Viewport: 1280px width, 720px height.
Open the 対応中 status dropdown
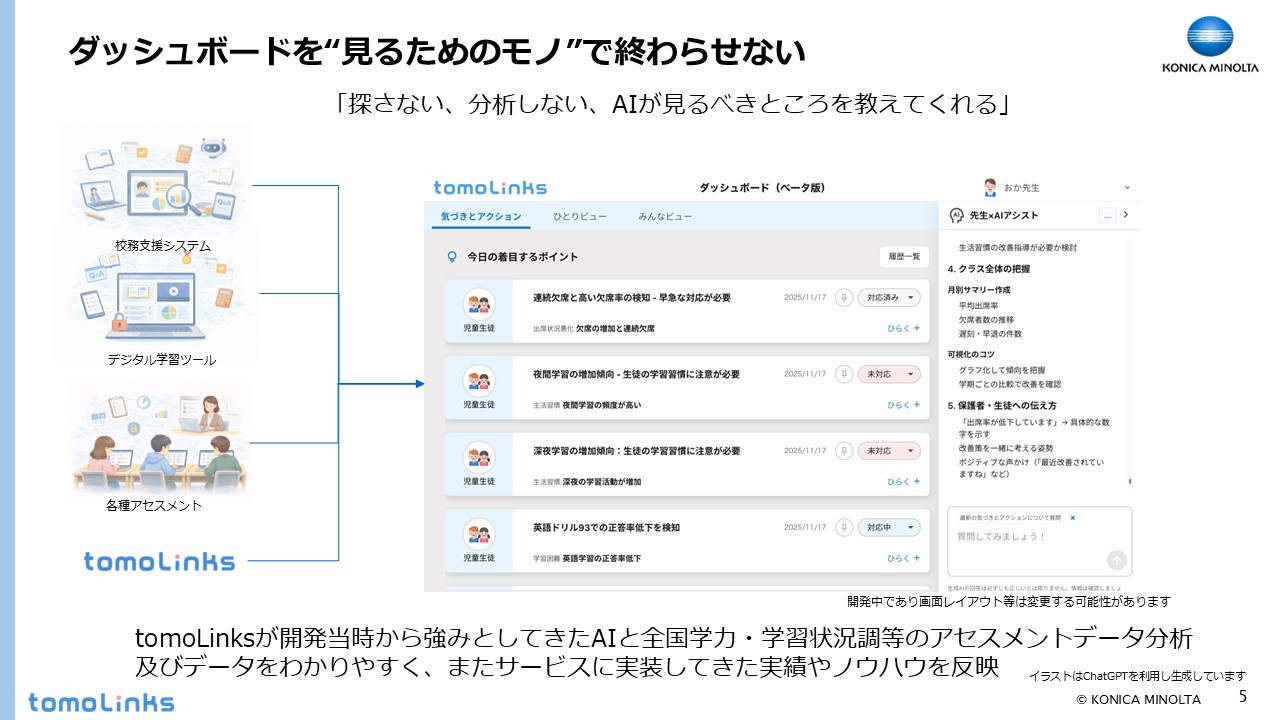[x=889, y=527]
